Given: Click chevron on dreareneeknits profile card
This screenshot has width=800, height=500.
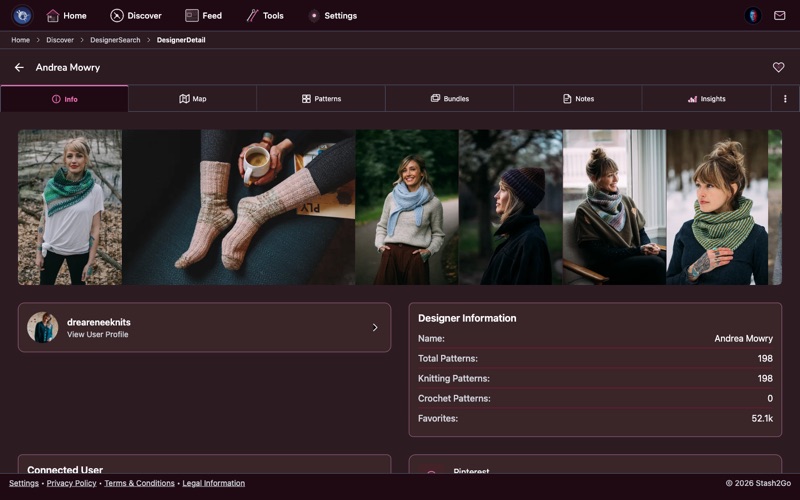Looking at the screenshot, I should click(x=375, y=328).
